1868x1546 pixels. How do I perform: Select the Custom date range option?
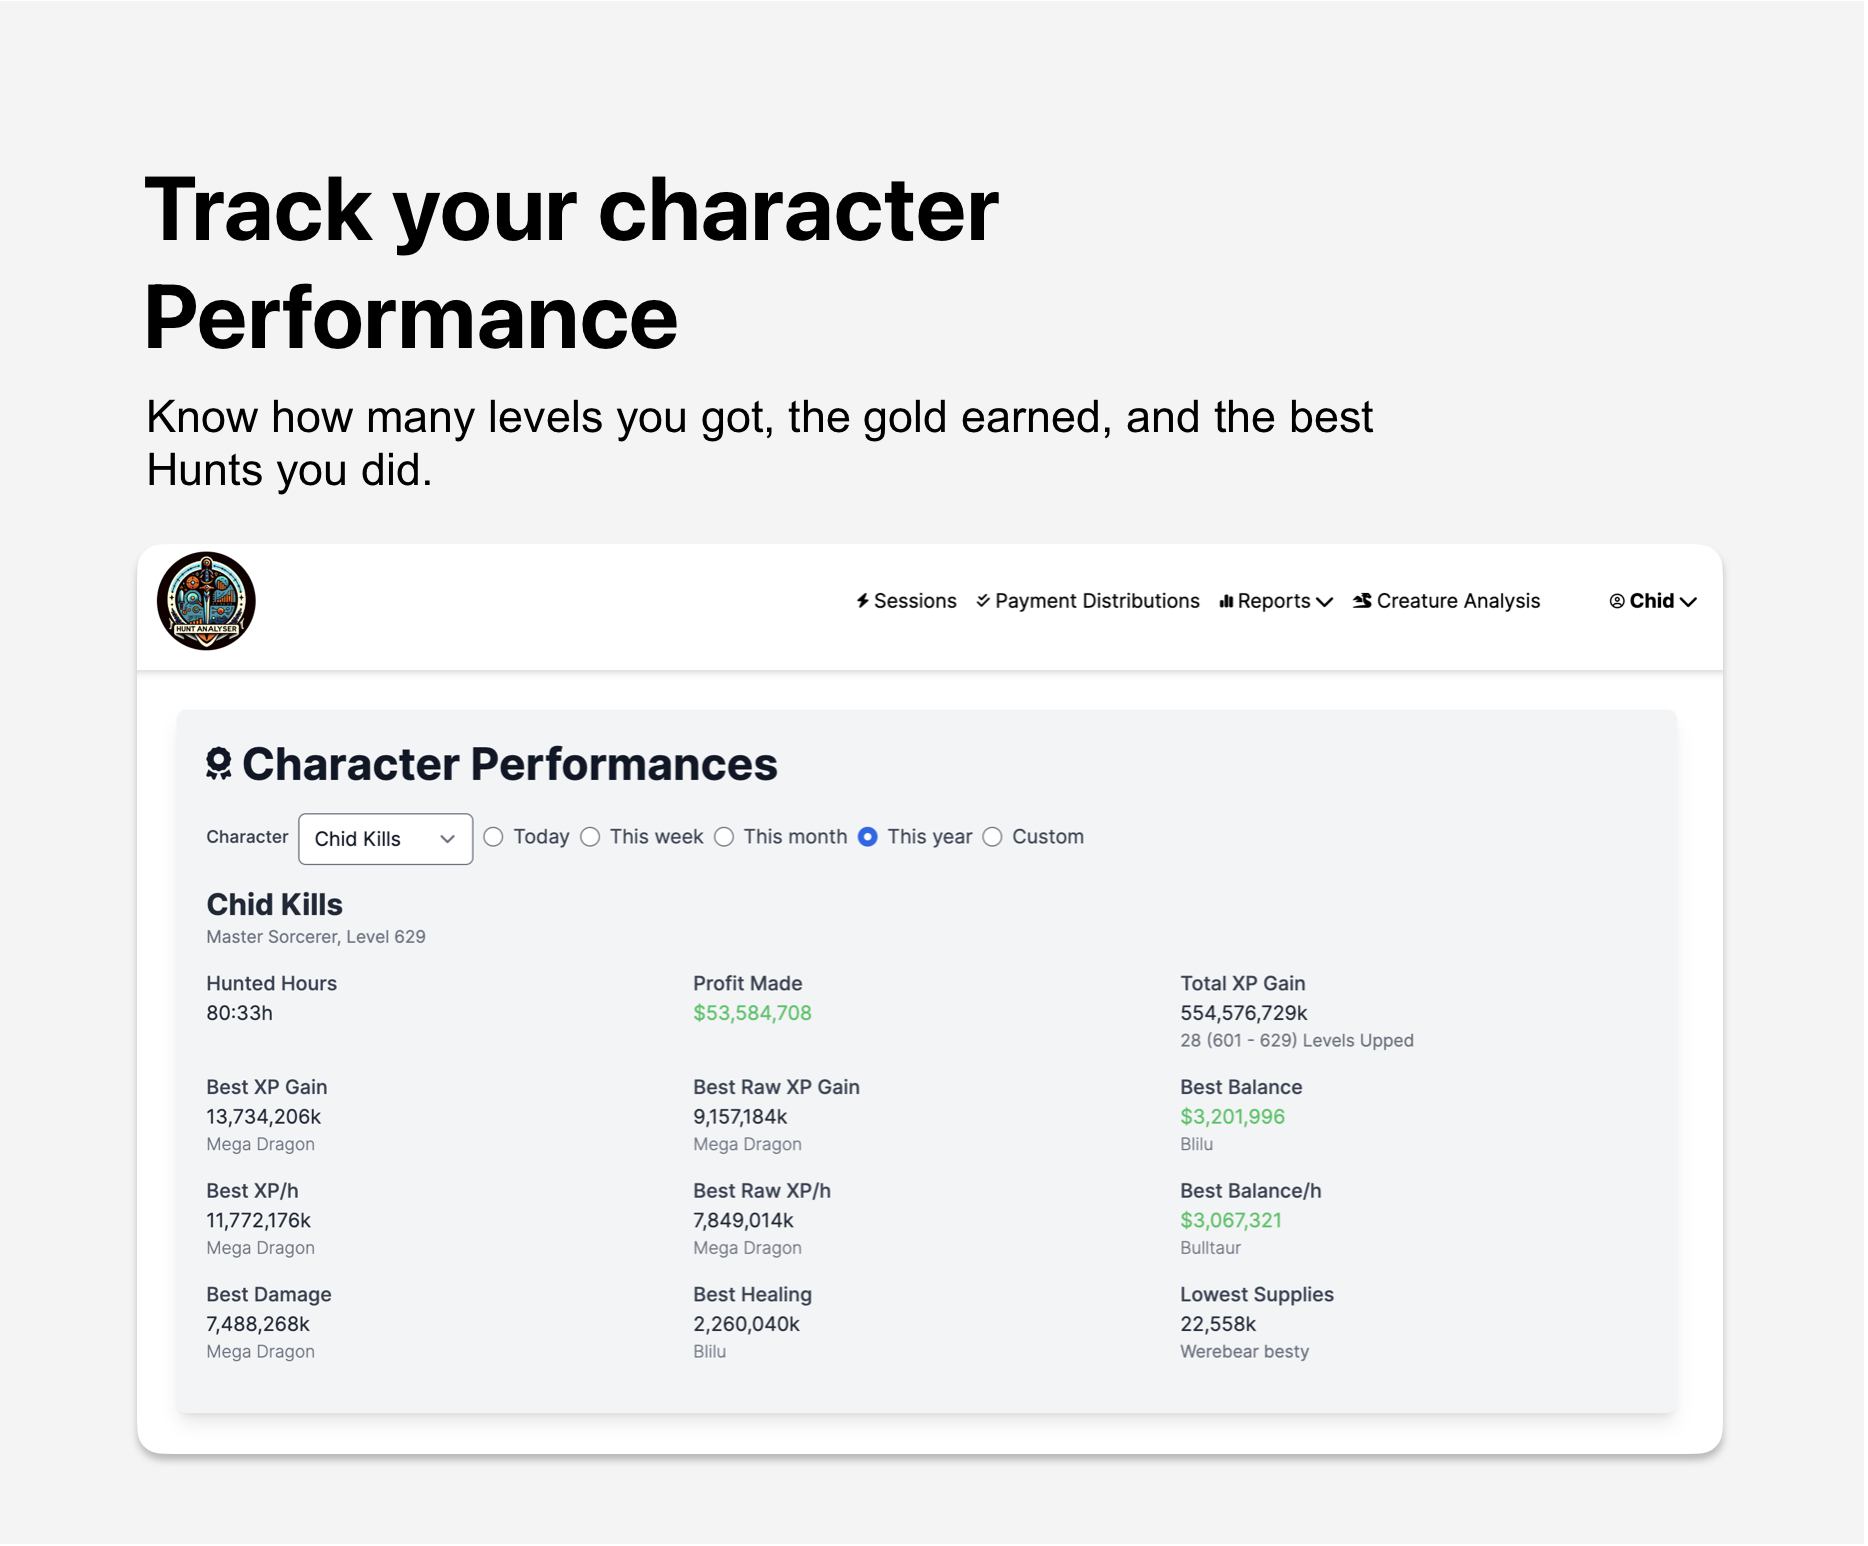click(993, 838)
